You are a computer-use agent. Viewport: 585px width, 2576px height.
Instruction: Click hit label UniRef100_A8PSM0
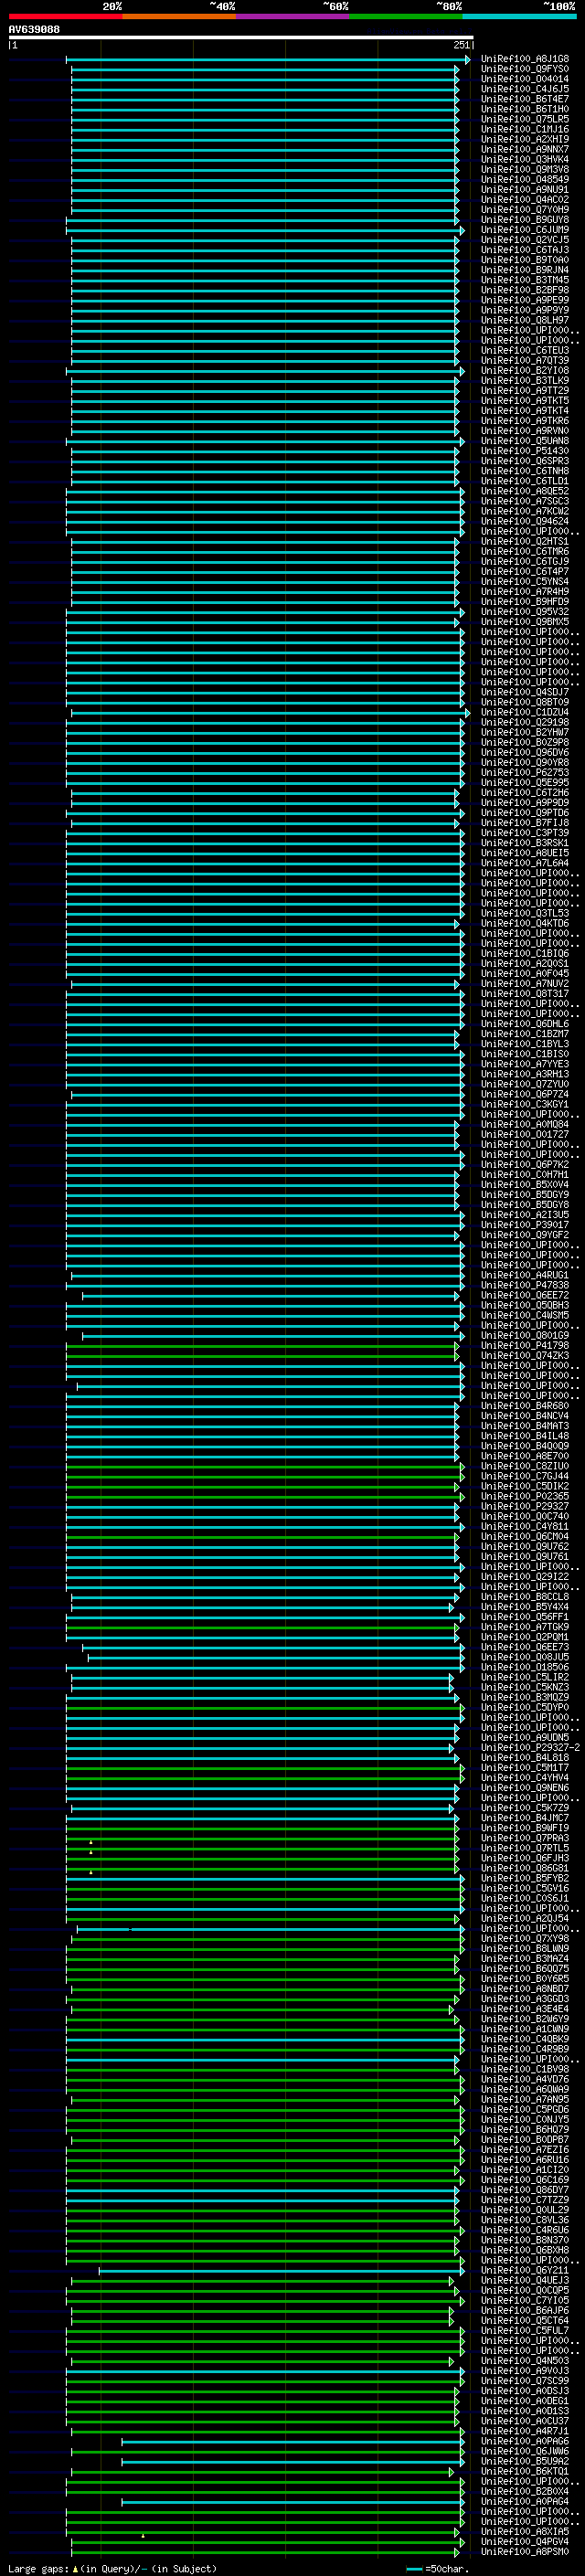[x=525, y=2551]
